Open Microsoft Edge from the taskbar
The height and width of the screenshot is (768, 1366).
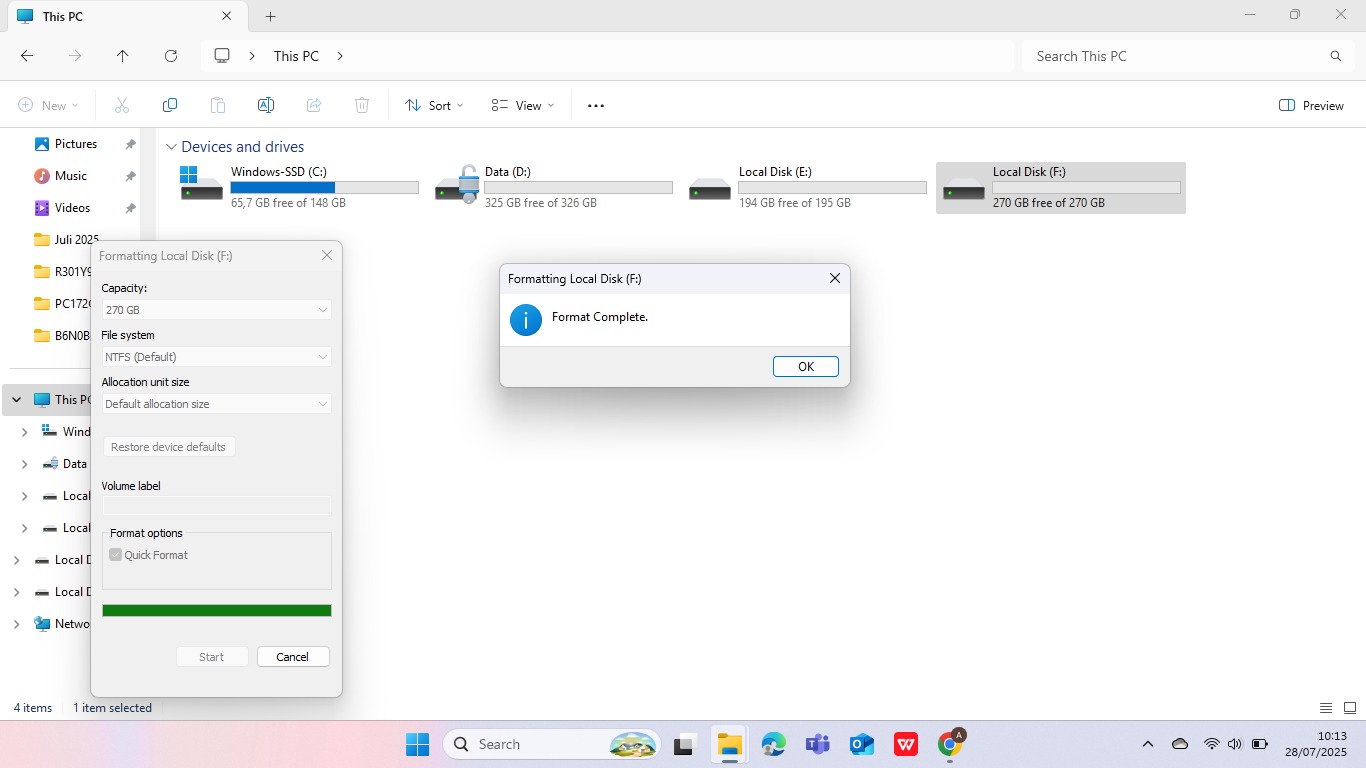coord(773,744)
